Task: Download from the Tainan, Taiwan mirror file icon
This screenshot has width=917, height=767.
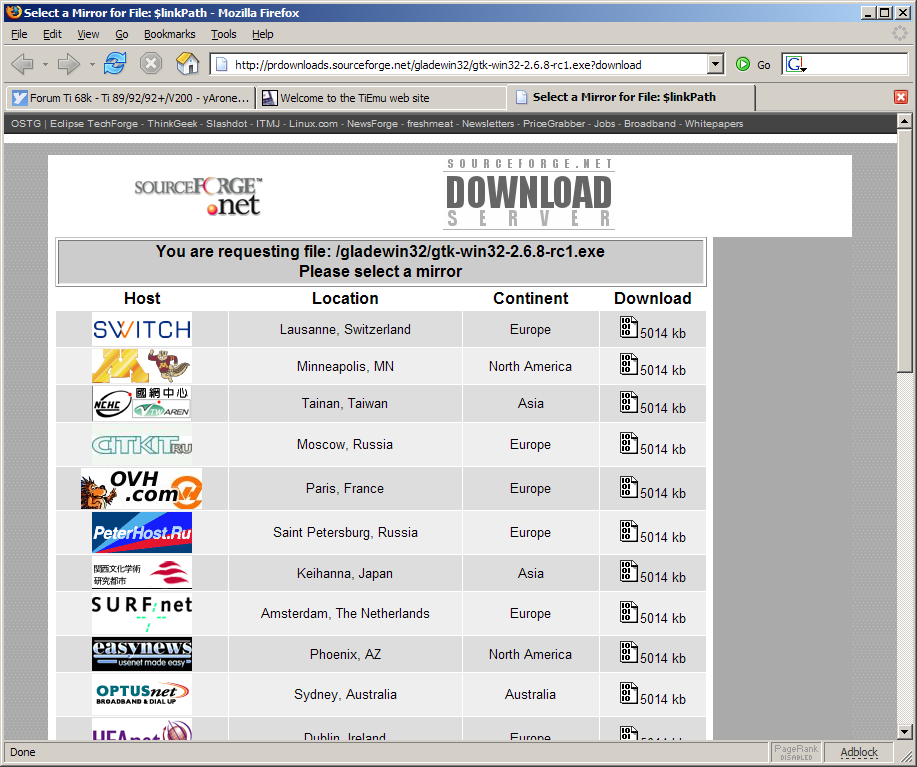Action: pyautogui.click(x=629, y=402)
